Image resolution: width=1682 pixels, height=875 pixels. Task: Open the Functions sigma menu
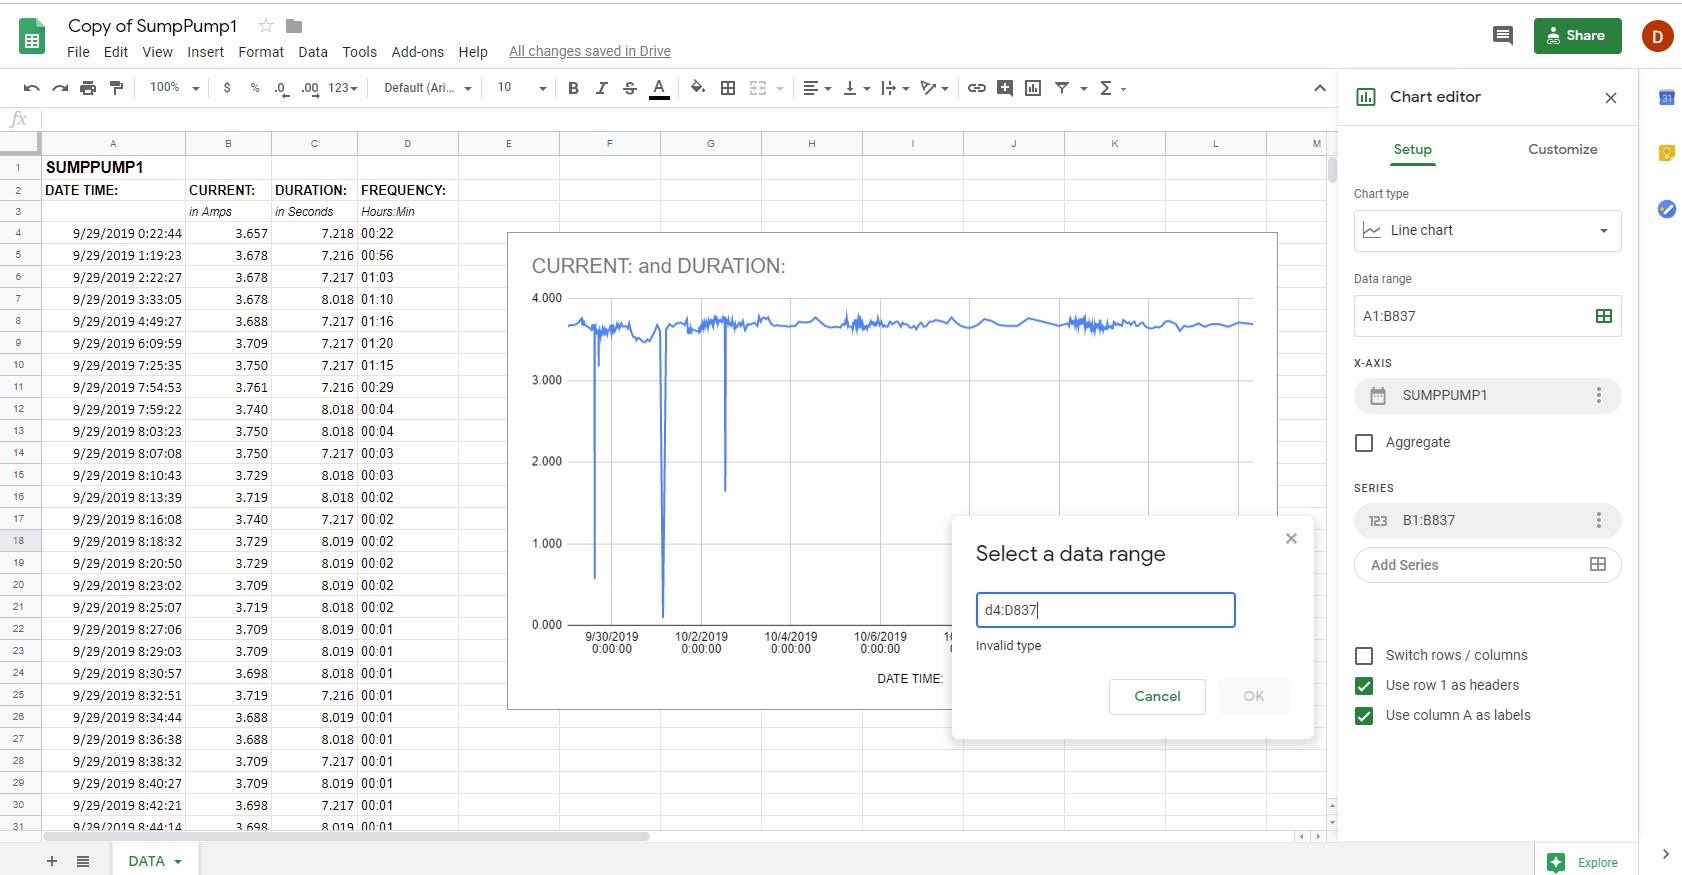[x=1112, y=88]
